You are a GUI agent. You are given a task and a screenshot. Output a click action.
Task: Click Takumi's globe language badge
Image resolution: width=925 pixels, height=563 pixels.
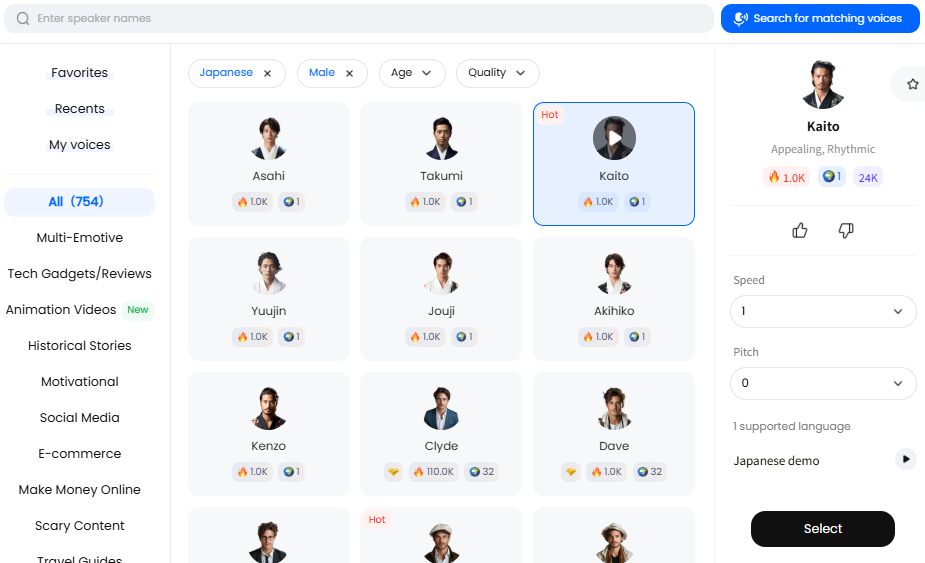(464, 202)
